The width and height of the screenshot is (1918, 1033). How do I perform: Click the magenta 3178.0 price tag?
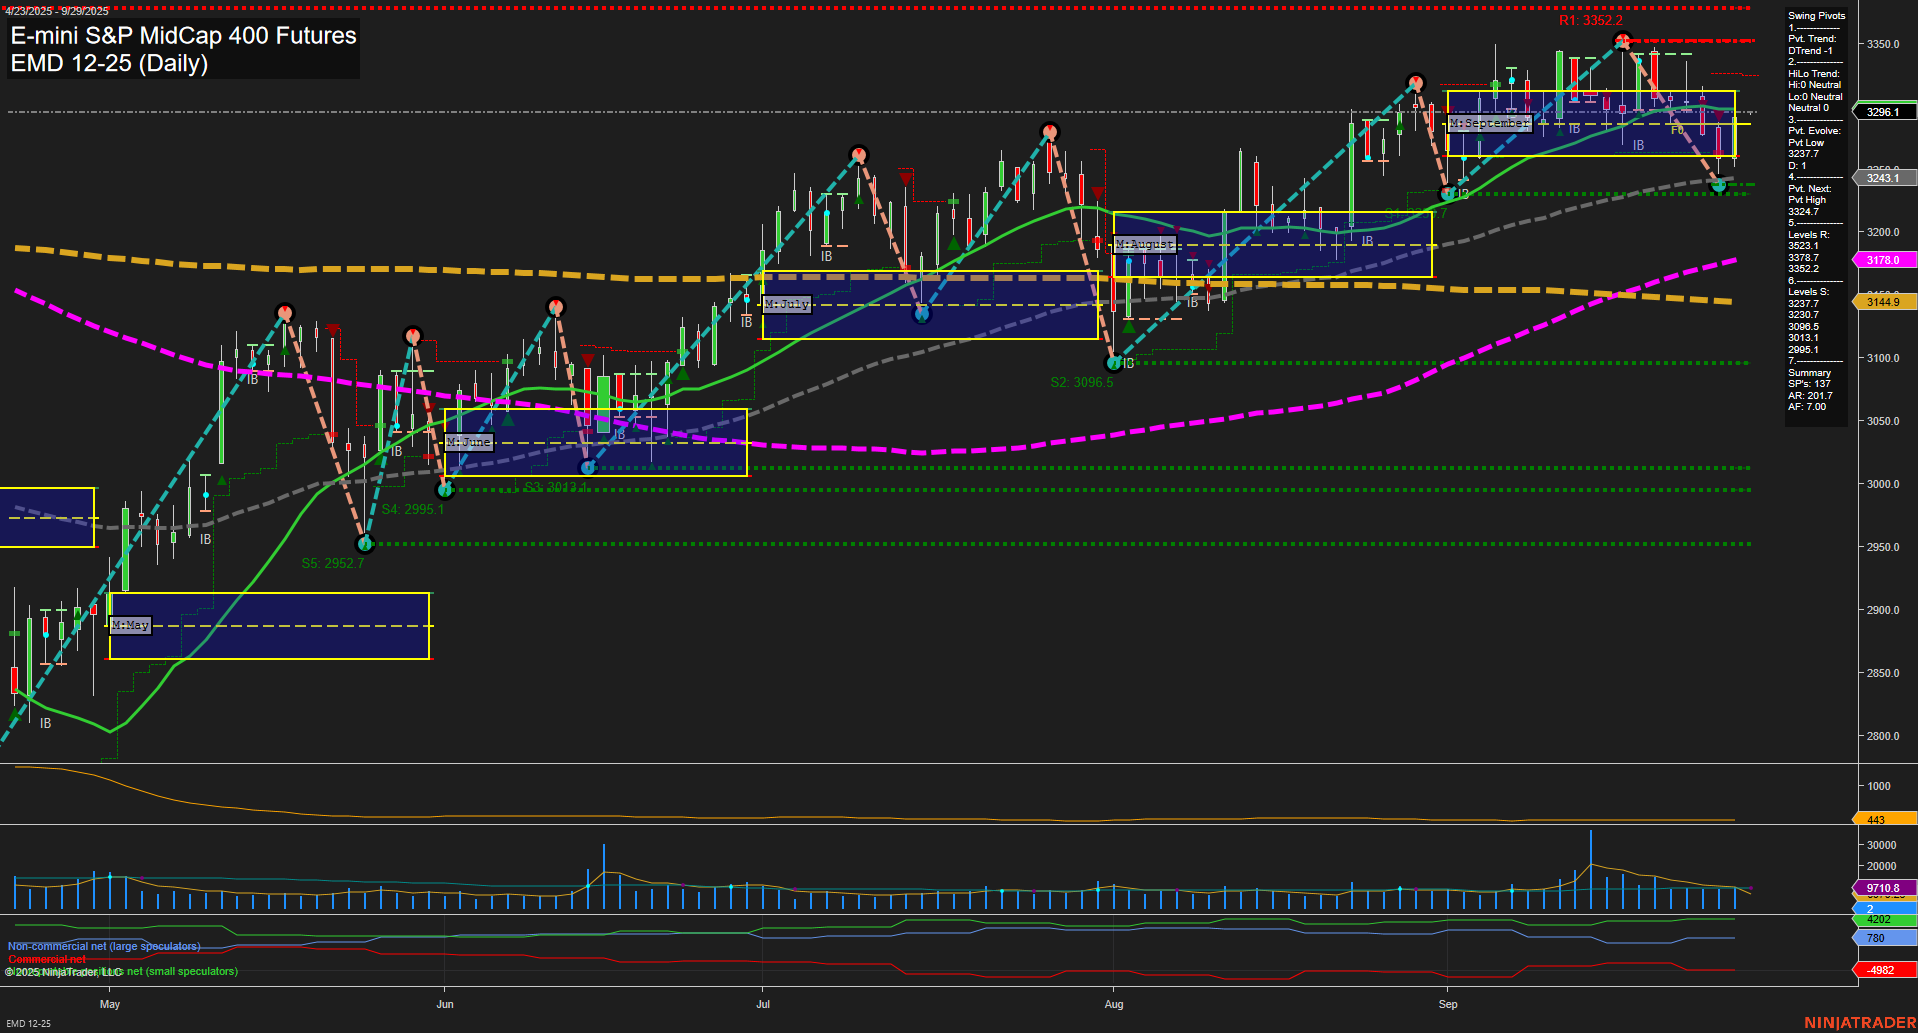click(x=1884, y=259)
